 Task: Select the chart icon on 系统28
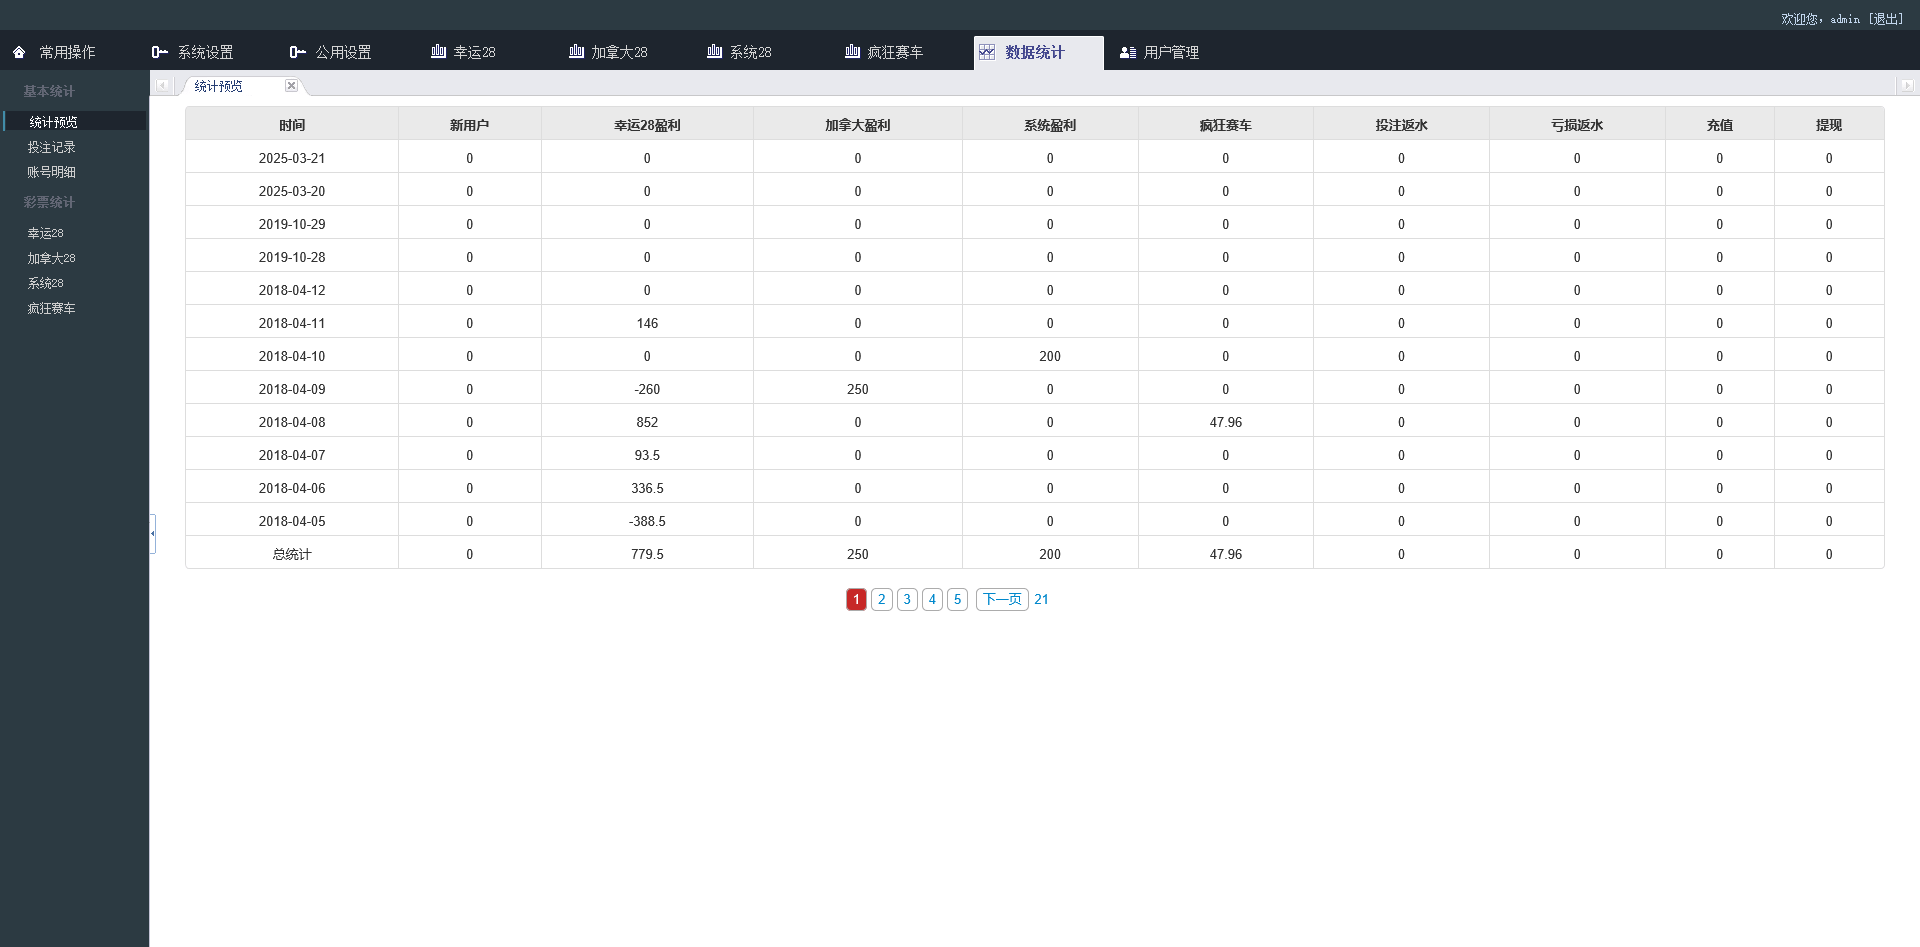[712, 51]
